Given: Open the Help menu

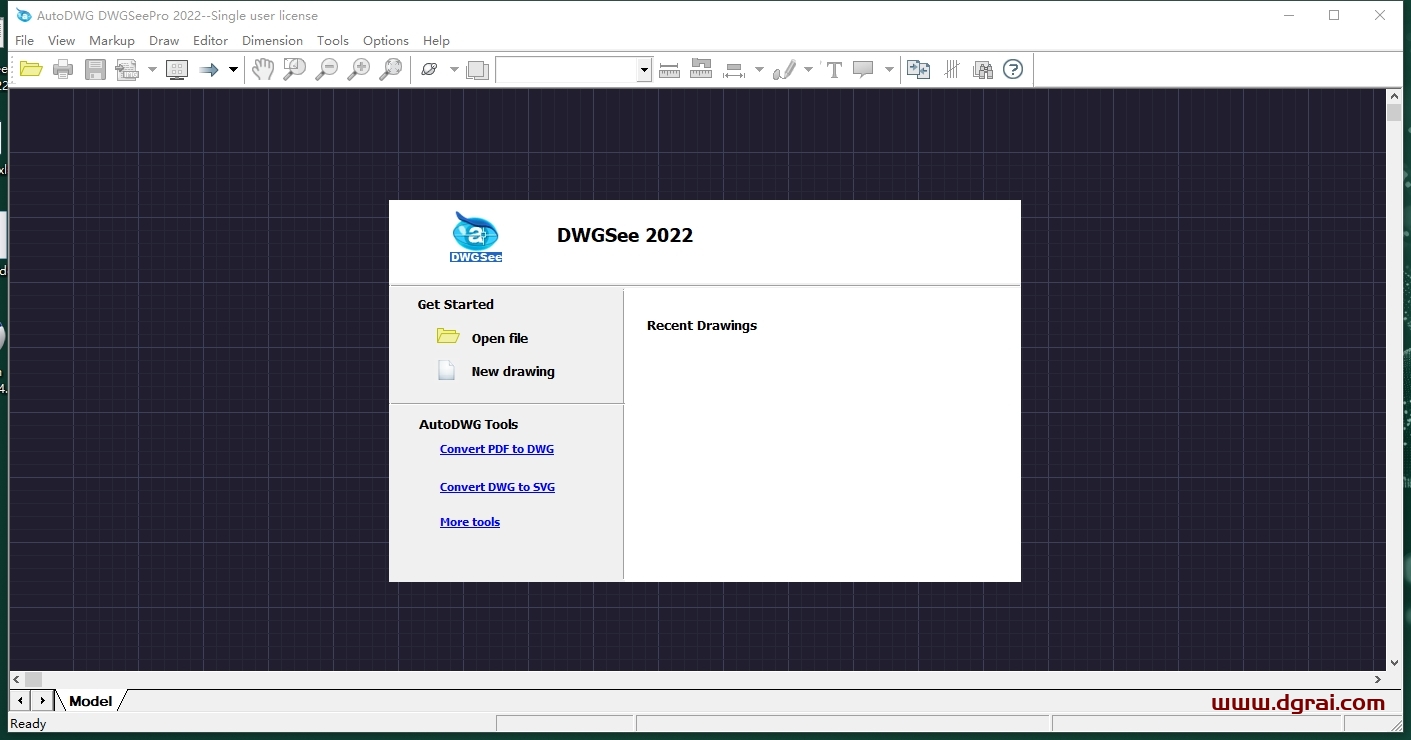Looking at the screenshot, I should point(436,40).
